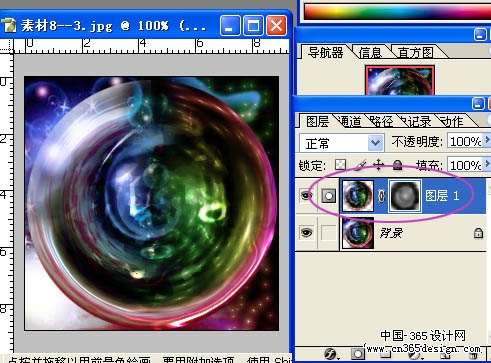Open the 正常 blend mode dropdown
The width and height of the screenshot is (491, 363).
click(x=342, y=143)
